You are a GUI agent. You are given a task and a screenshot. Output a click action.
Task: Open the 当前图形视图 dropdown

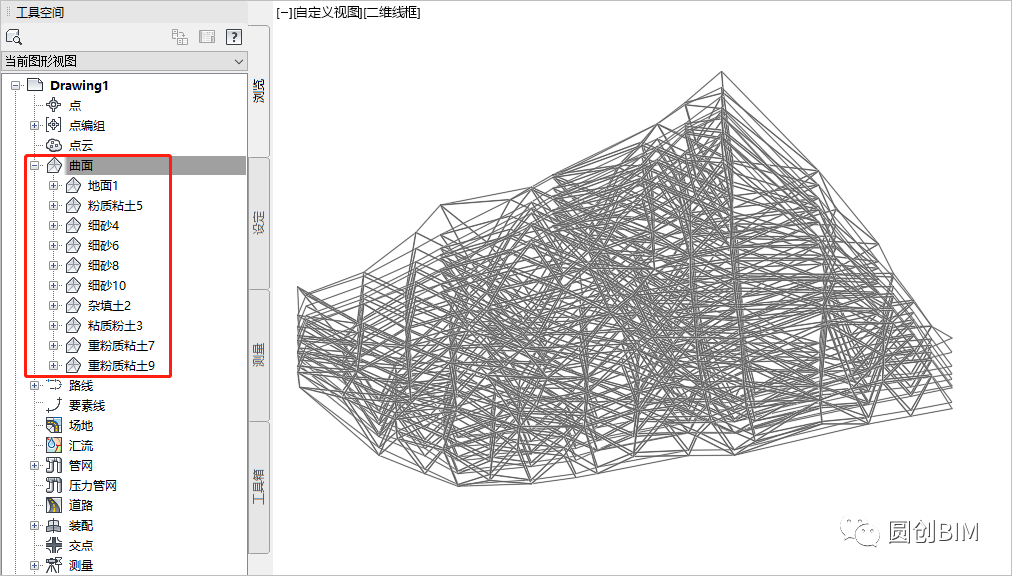tap(125, 61)
